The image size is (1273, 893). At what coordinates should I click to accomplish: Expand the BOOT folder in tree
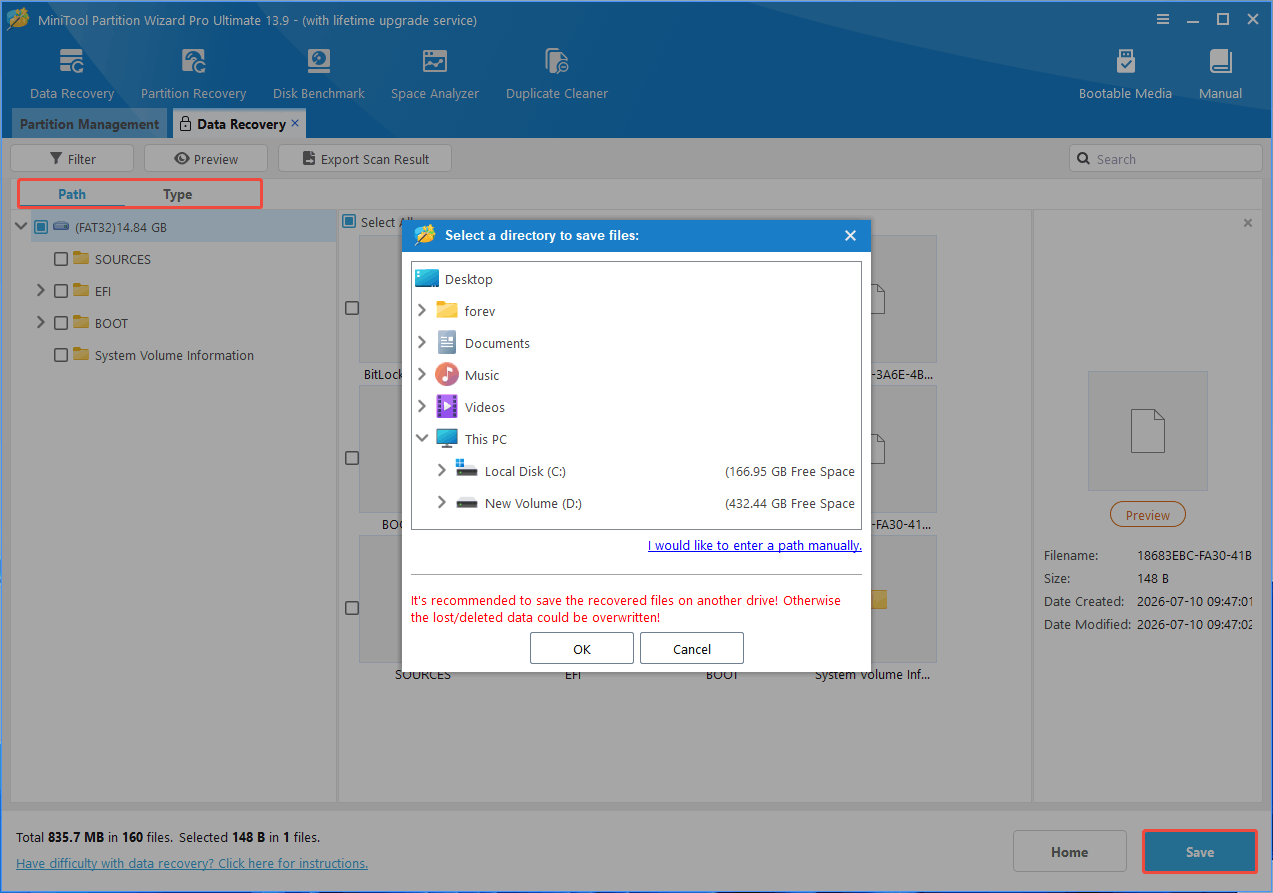pos(41,323)
